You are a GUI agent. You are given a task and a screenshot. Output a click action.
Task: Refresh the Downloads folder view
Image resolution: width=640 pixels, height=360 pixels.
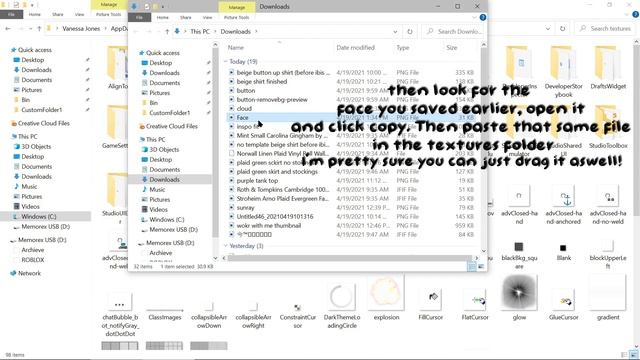pyautogui.click(x=410, y=31)
